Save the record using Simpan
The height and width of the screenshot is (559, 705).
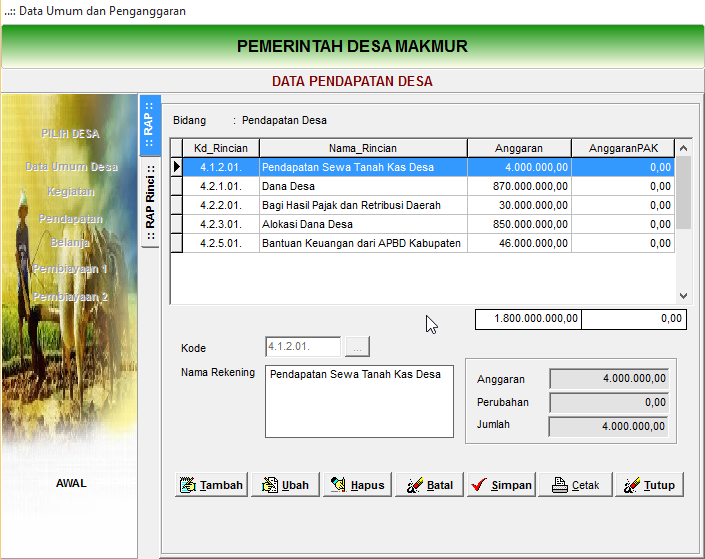[x=501, y=485]
